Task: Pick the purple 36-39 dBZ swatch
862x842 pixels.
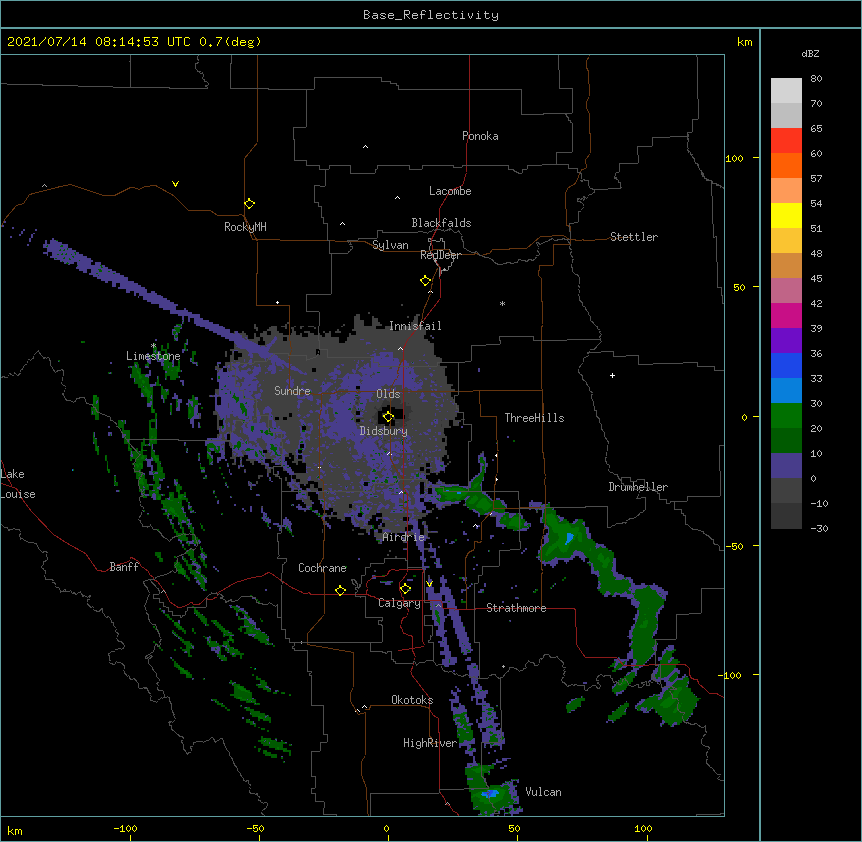Action: click(786, 341)
